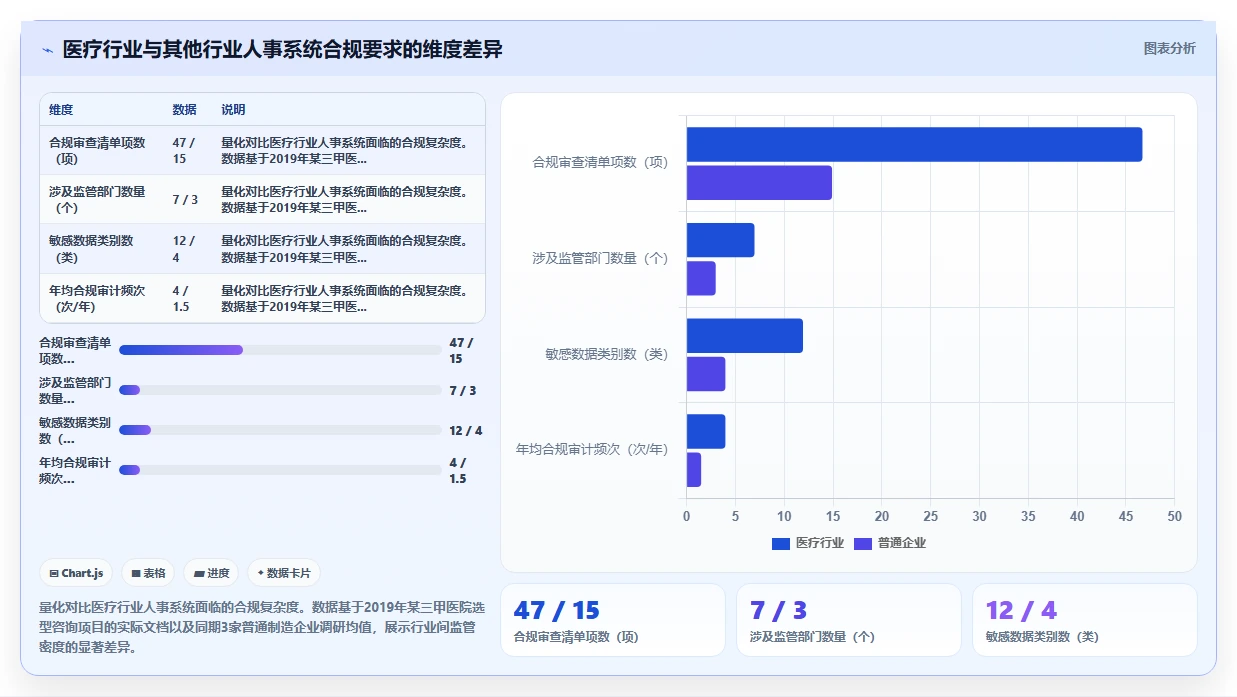Click the 年均合规审计频次 progress bar
Viewport: 1237px width, 697px height.
280,470
